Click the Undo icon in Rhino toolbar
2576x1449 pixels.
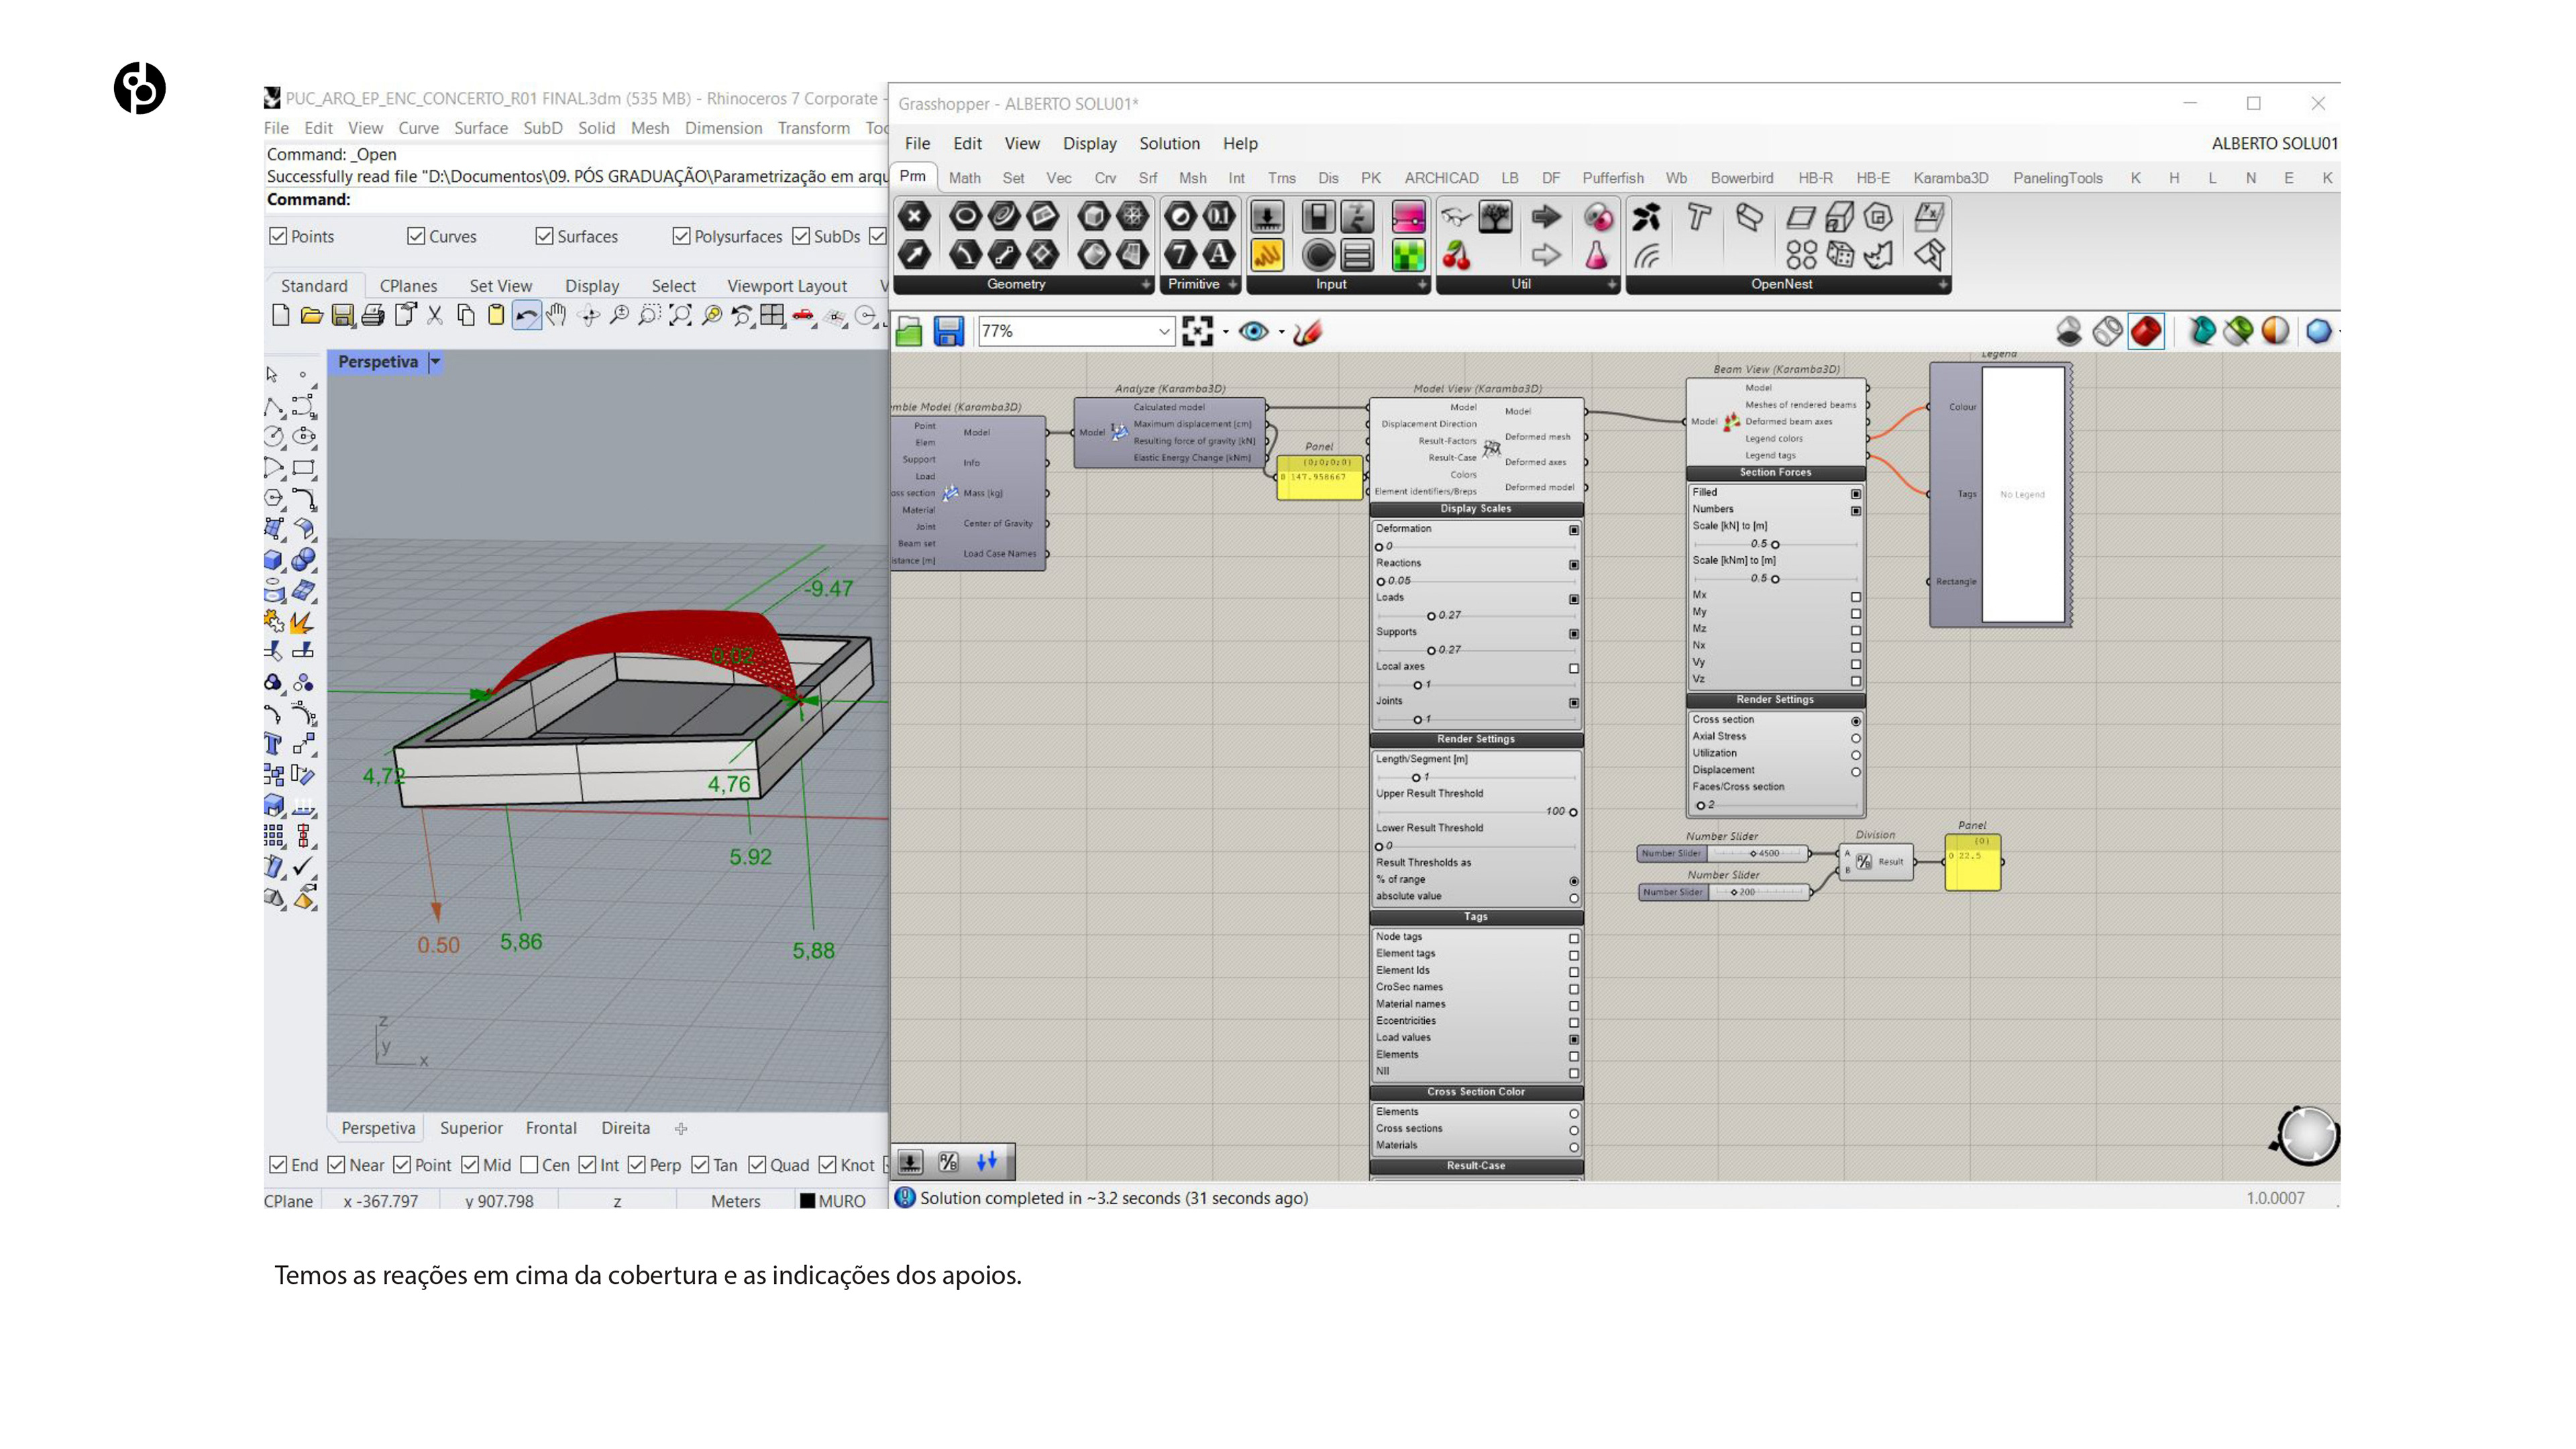point(526,316)
